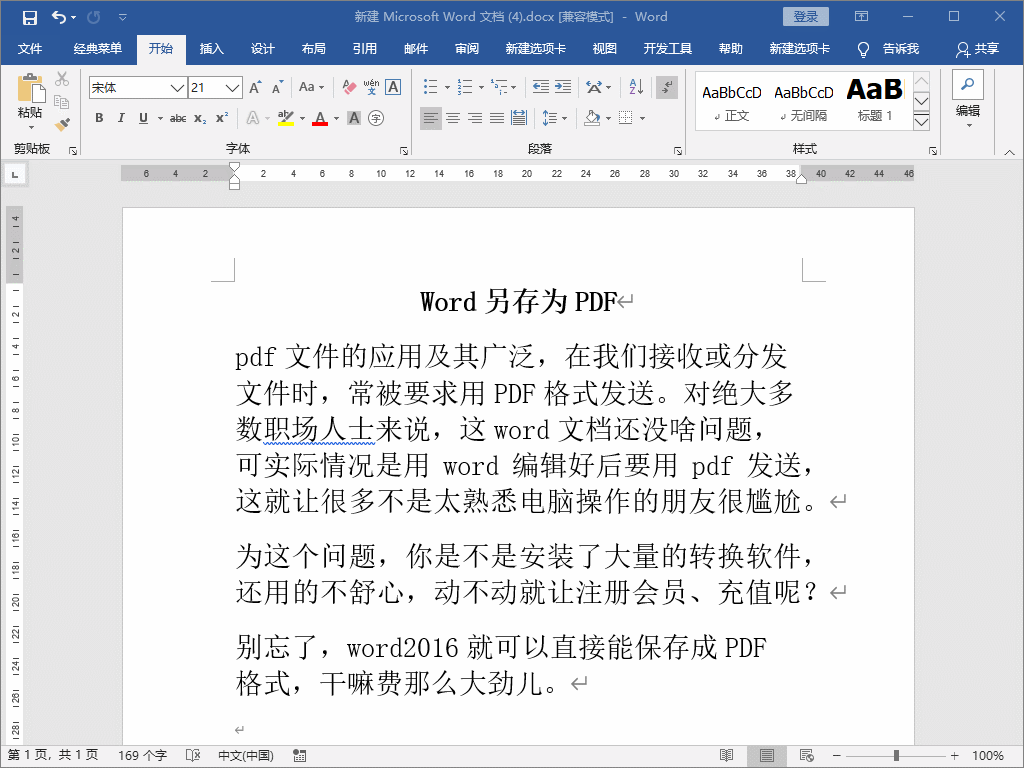1024x768 pixels.
Task: Switch to the 插入 tab
Action: click(x=211, y=49)
